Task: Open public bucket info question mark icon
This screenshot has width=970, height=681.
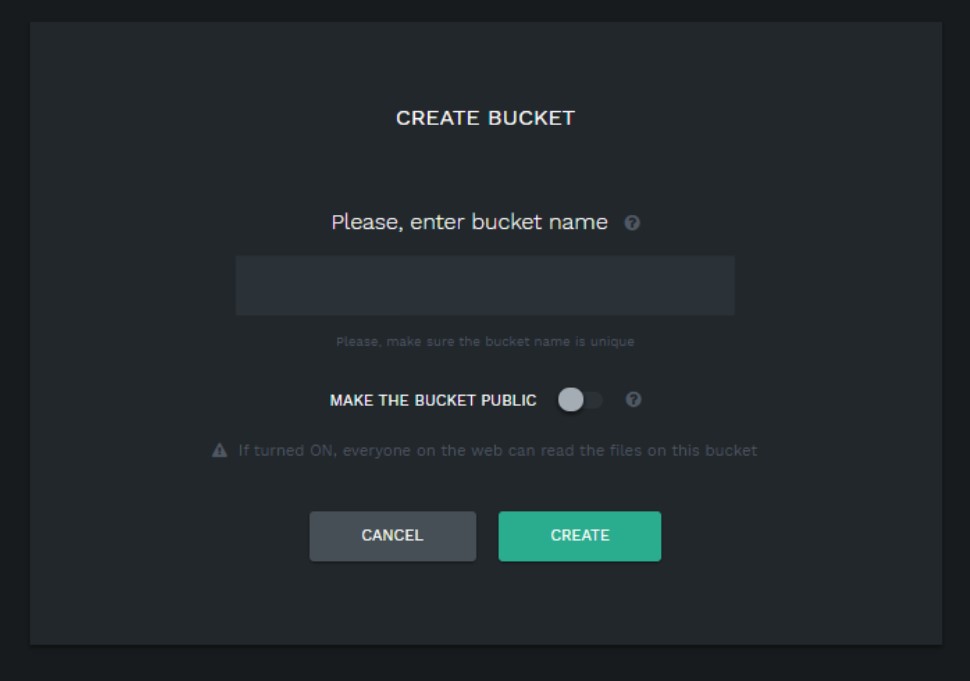Action: tap(633, 400)
